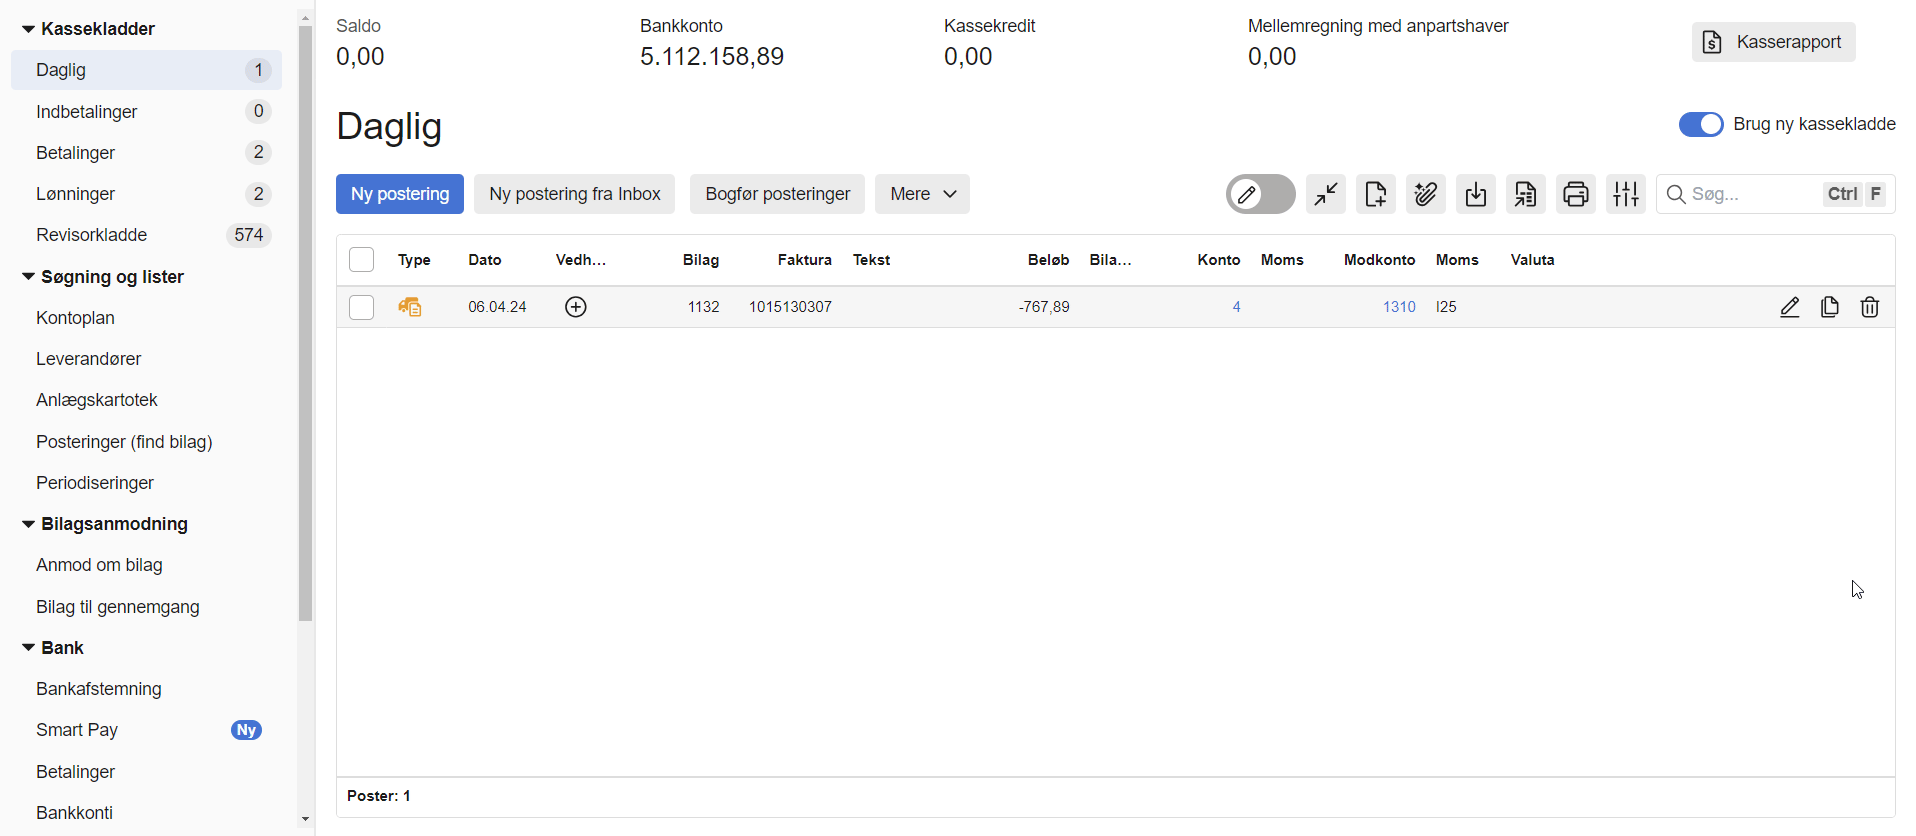The height and width of the screenshot is (836, 1916).
Task: Click the print icon in the toolbar
Action: pos(1575,194)
